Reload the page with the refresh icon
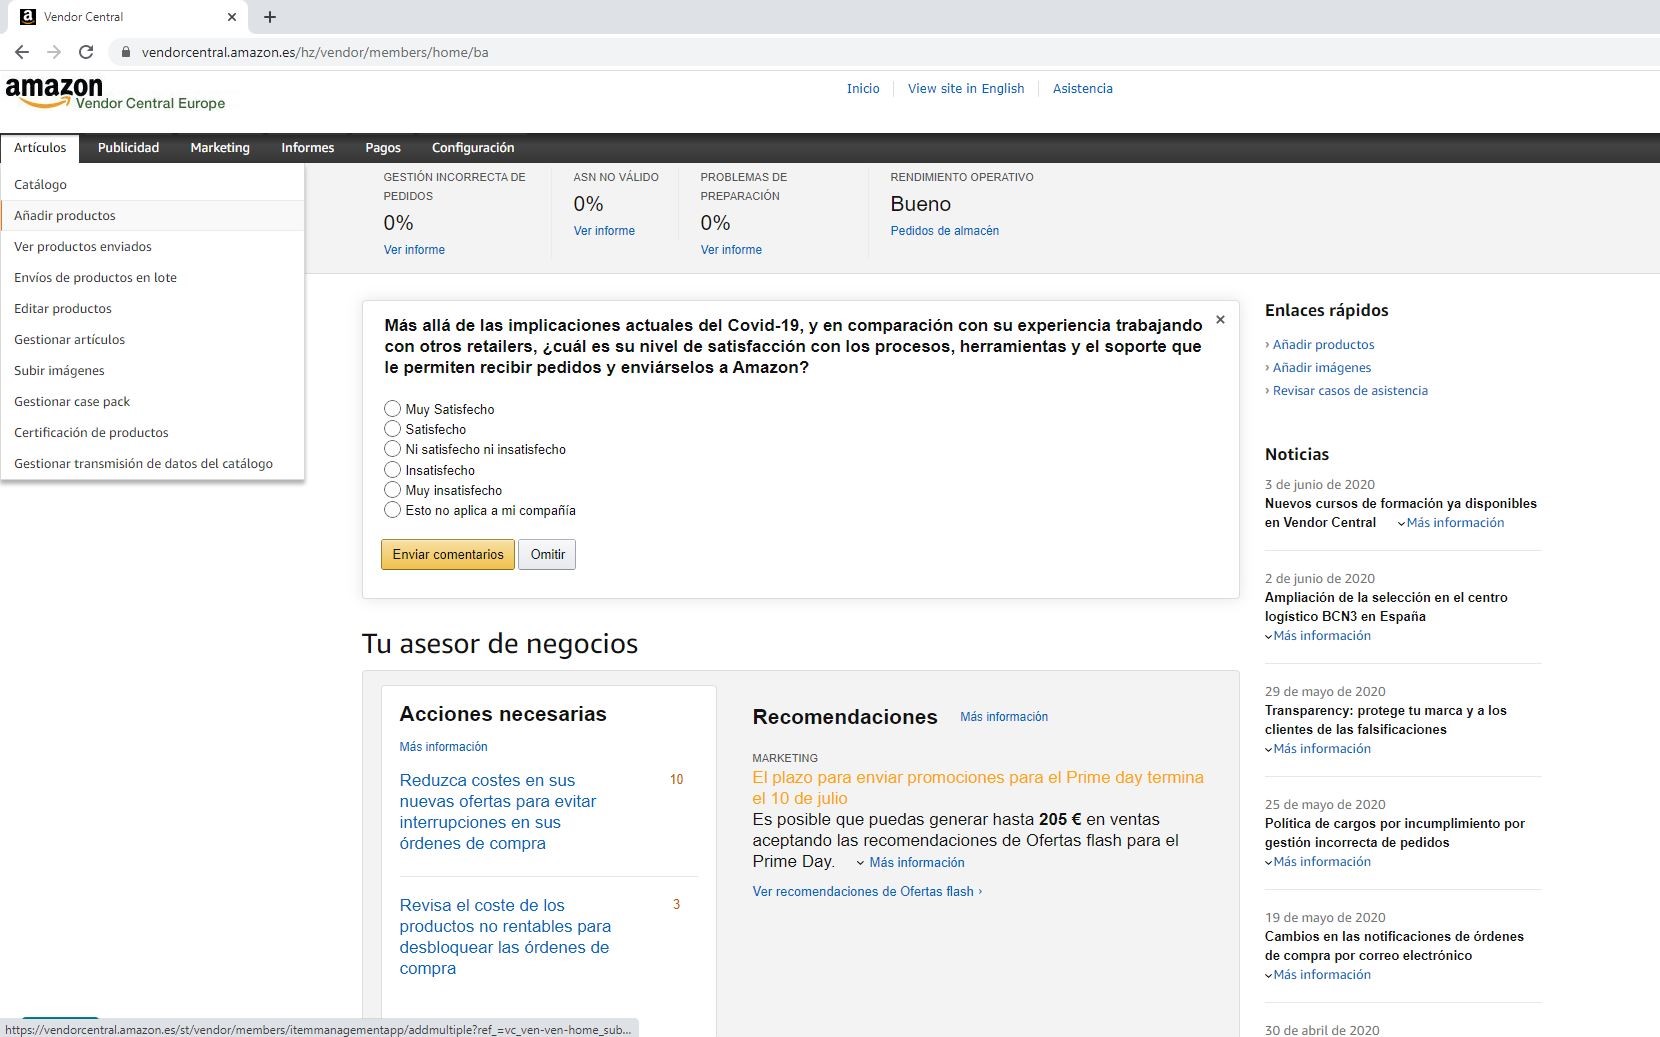Viewport: 1660px width, 1037px height. [x=86, y=52]
